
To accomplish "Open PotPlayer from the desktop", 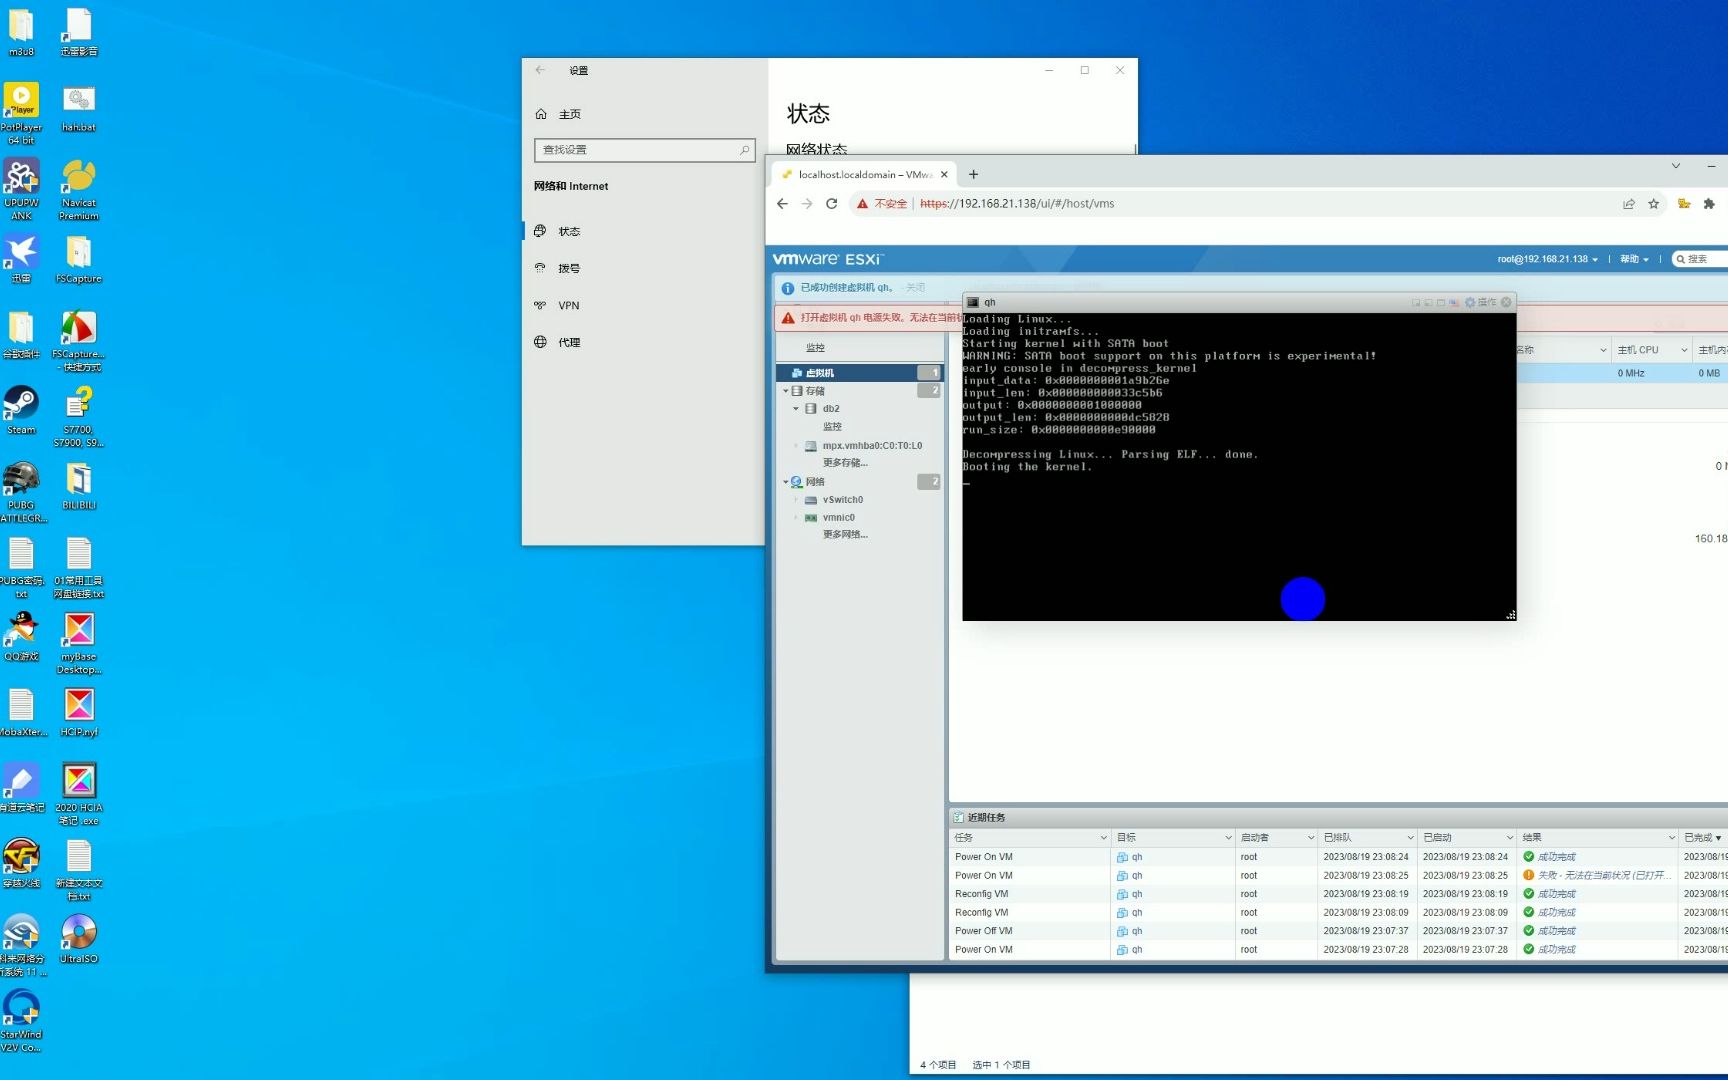I will [22, 100].
